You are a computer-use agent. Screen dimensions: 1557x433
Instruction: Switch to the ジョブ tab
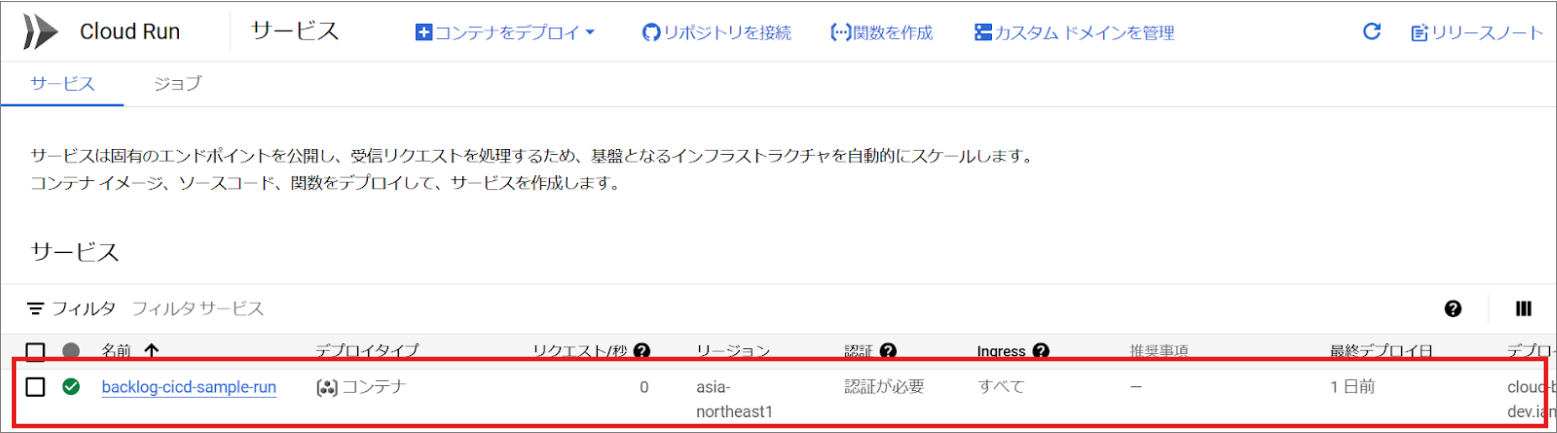(177, 84)
